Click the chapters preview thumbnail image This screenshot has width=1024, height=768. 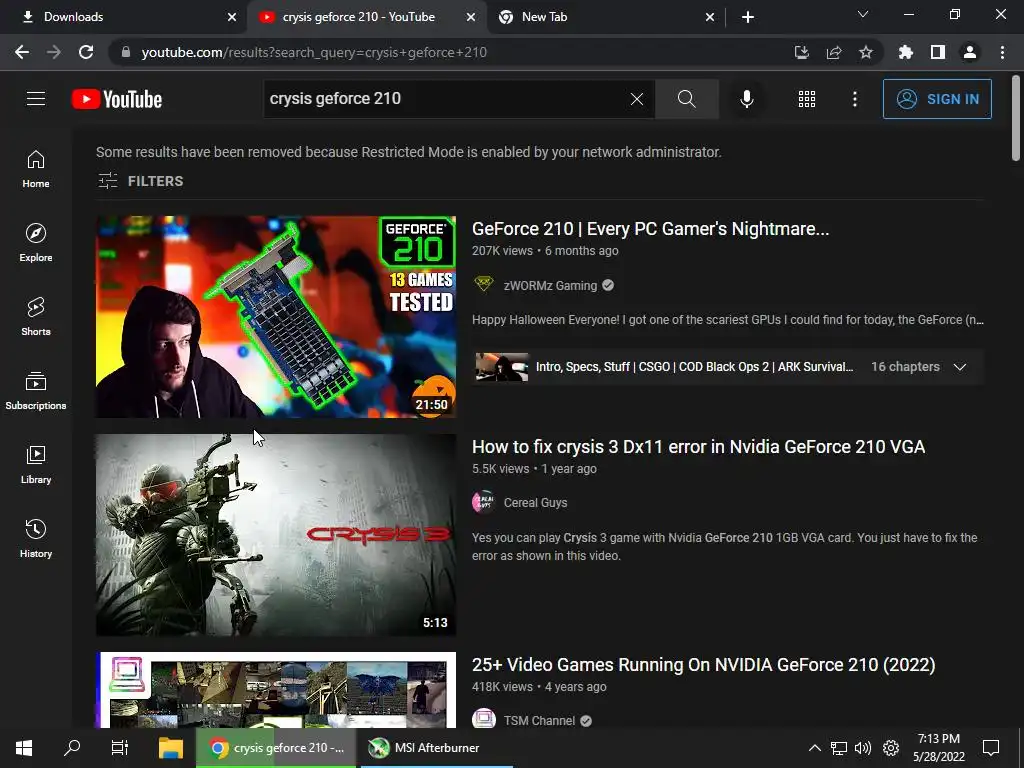(x=502, y=367)
